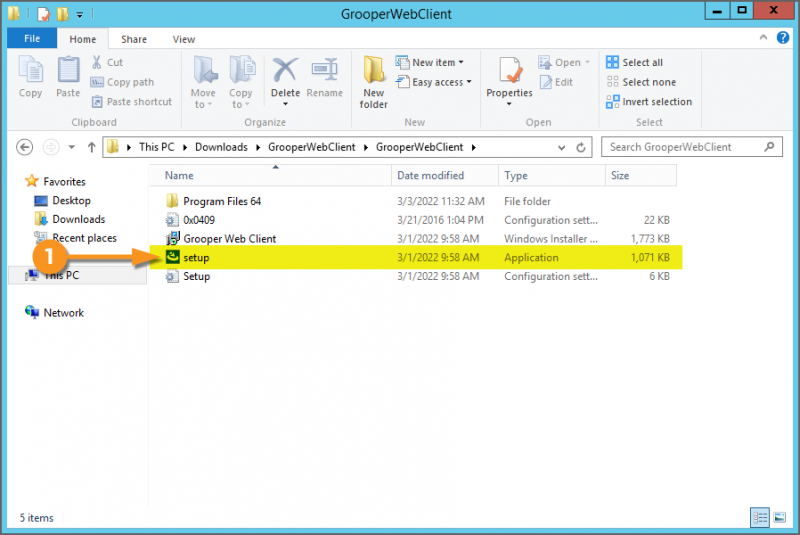
Task: Click Properties icon in Quick Access Toolbar
Action: pyautogui.click(x=43, y=14)
